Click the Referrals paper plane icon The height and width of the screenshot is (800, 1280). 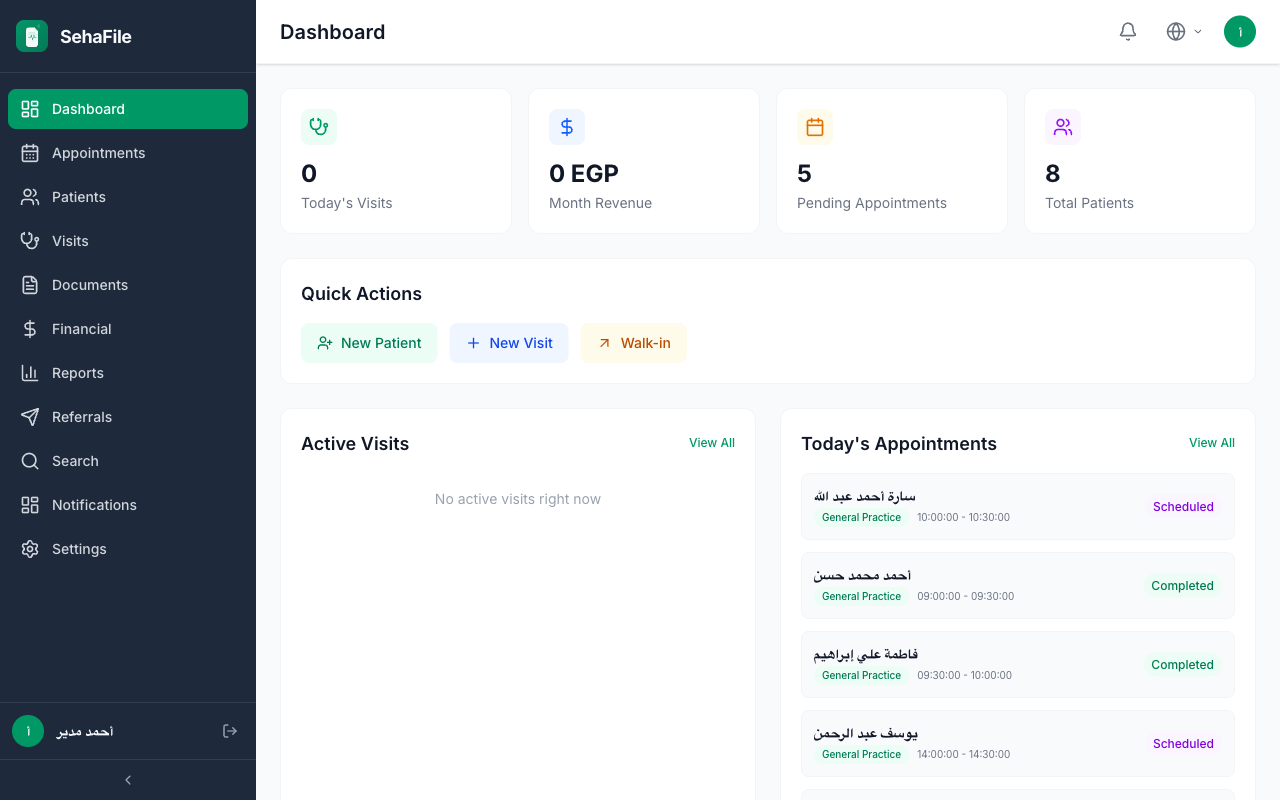click(30, 417)
